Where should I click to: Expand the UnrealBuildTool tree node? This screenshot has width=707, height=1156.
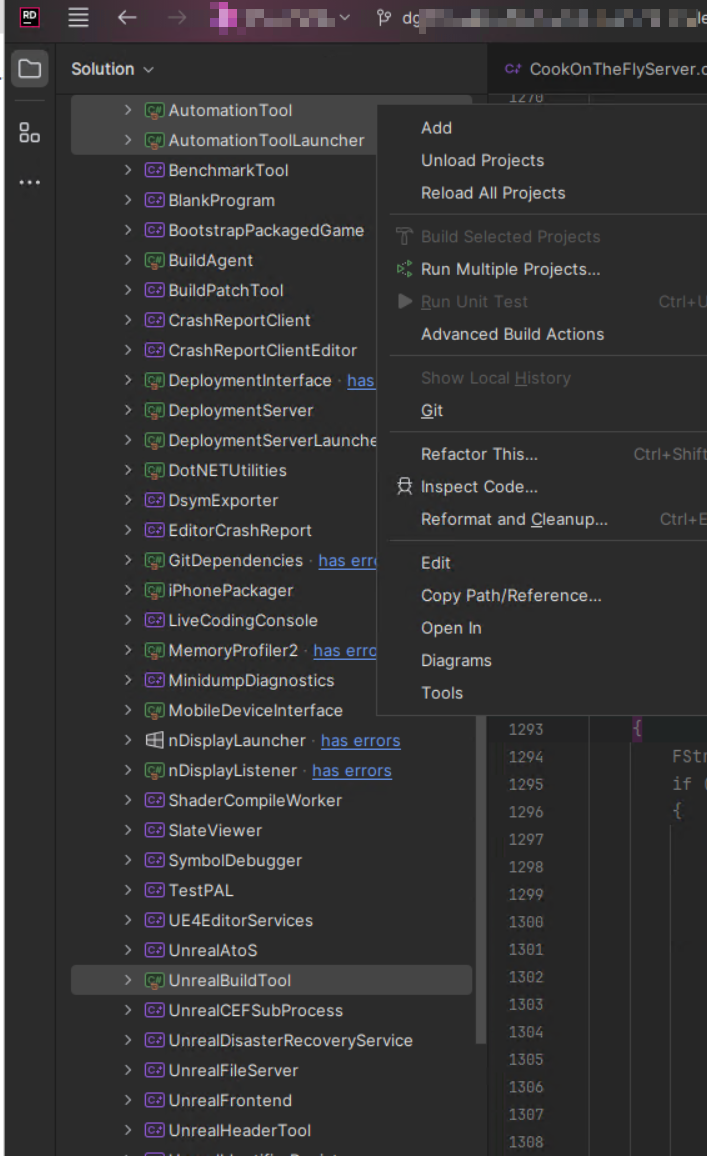click(x=128, y=980)
